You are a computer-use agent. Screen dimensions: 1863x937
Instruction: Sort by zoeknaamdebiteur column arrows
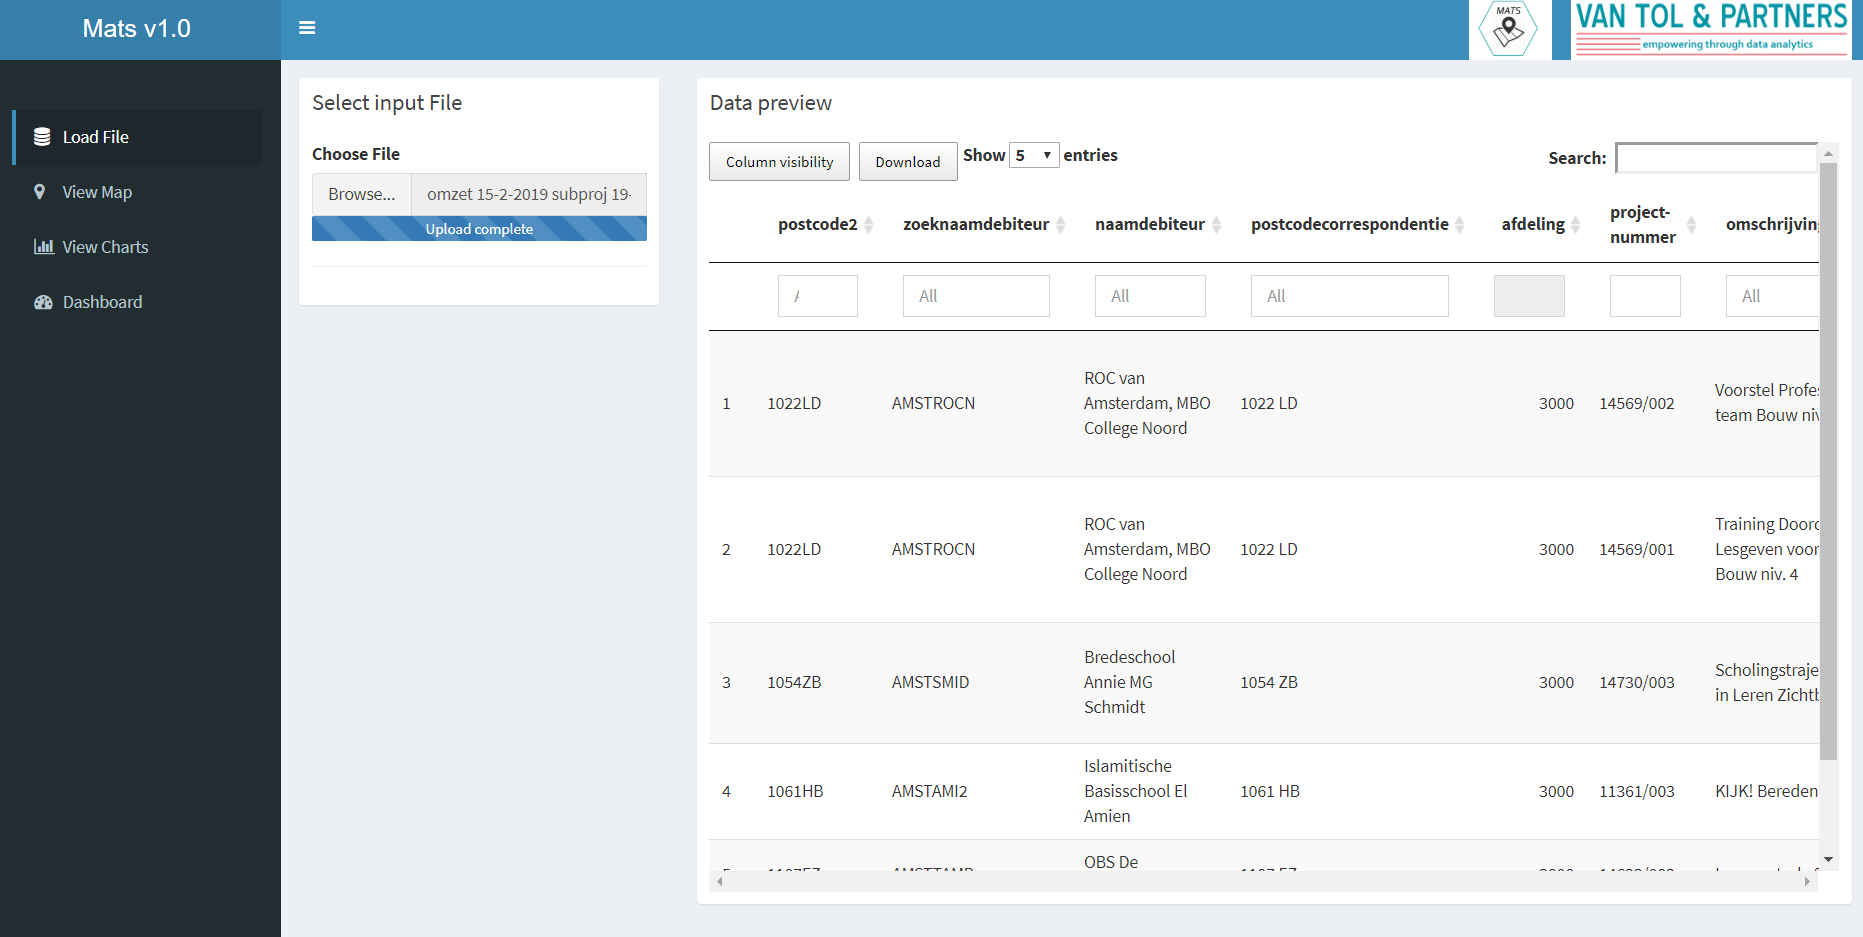tap(1061, 225)
